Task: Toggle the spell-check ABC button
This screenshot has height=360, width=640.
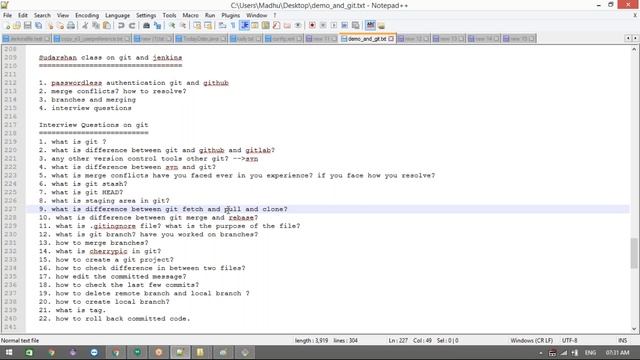Action: 370,25
